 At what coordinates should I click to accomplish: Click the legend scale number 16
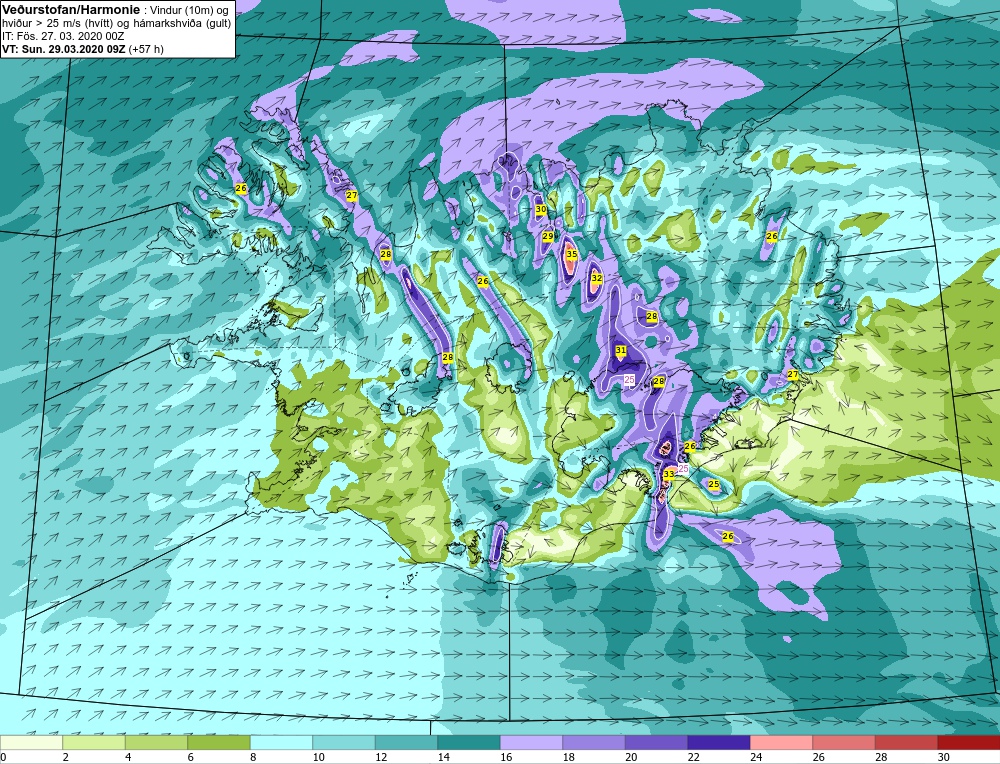click(x=506, y=758)
